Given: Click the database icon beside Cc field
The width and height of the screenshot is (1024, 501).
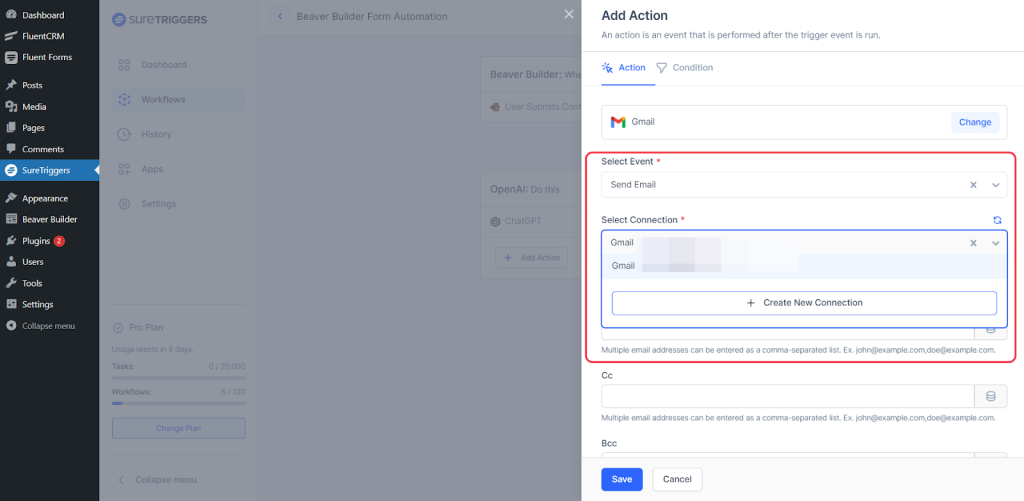Looking at the screenshot, I should point(990,396).
